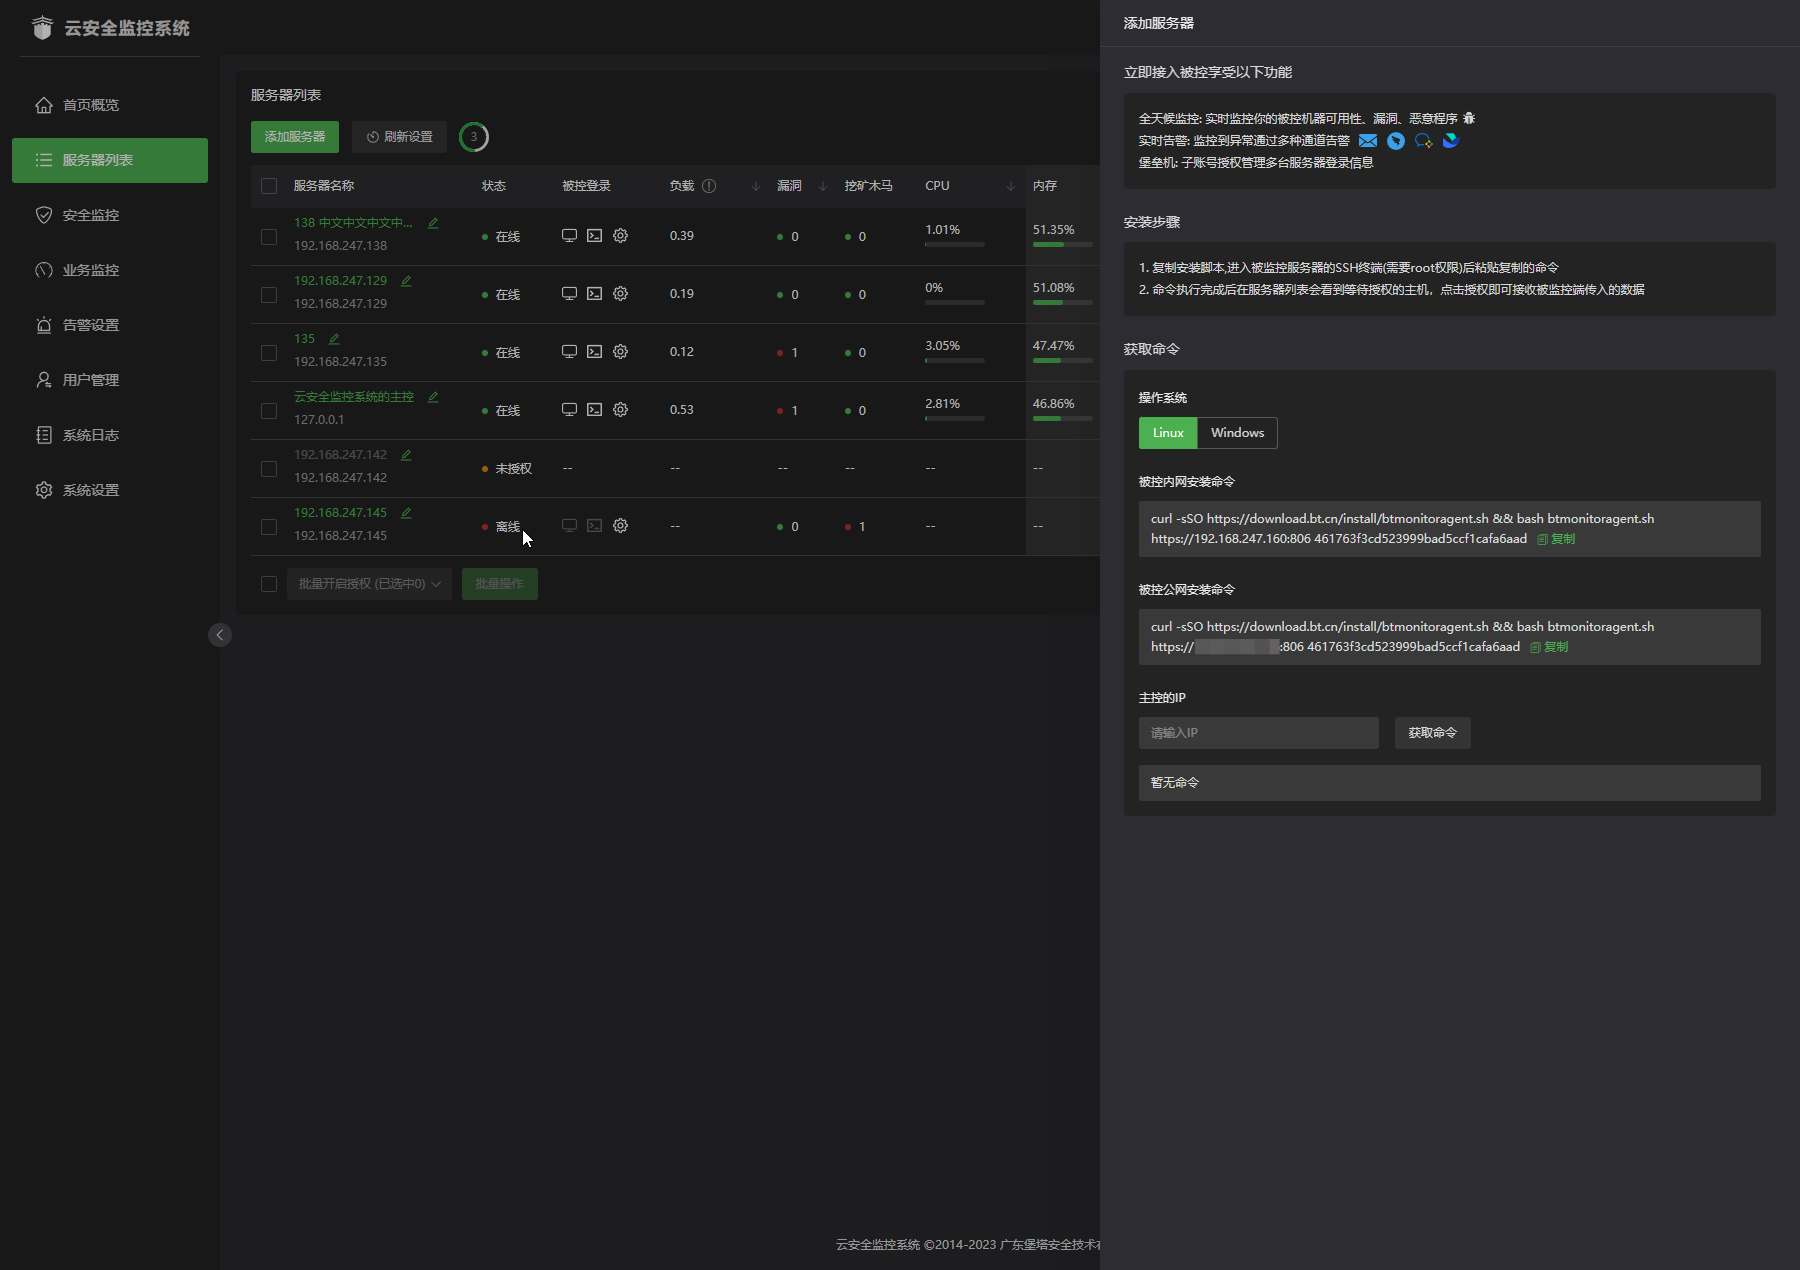
Task: Click the email alert channel icon
Action: [x=1368, y=141]
